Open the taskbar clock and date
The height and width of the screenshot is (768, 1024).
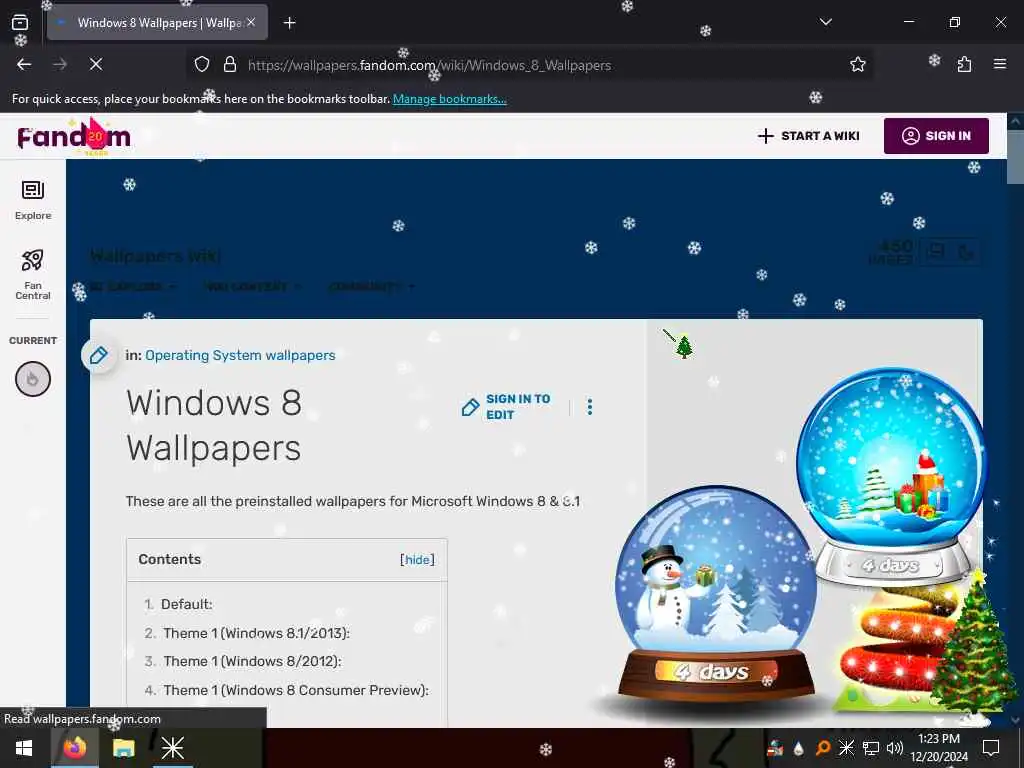tap(939, 748)
